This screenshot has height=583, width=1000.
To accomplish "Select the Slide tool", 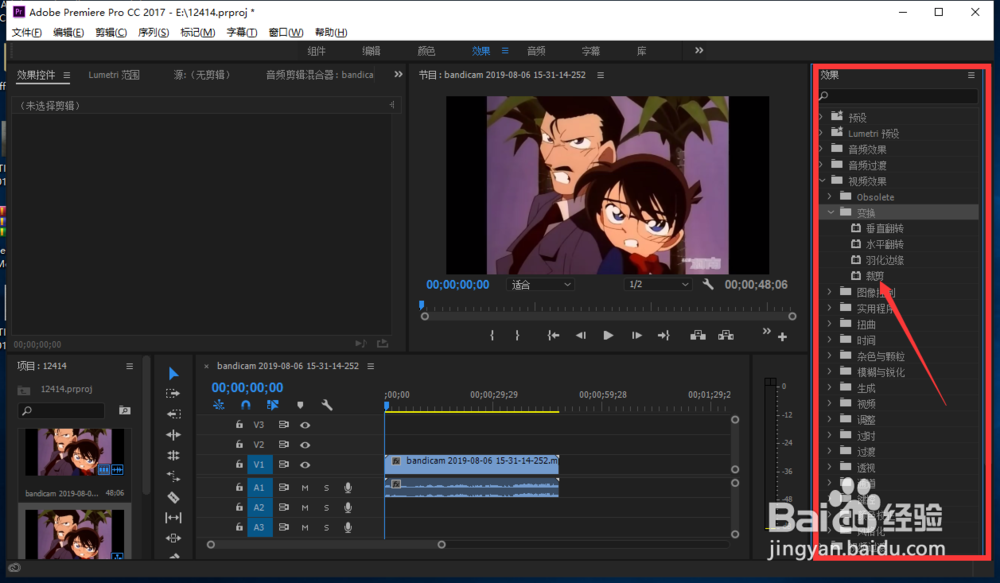I will tap(173, 538).
